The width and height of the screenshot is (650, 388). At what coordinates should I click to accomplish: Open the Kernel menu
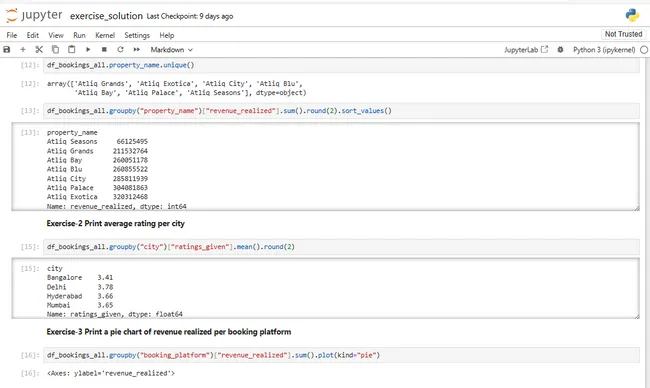pyautogui.click(x=105, y=35)
